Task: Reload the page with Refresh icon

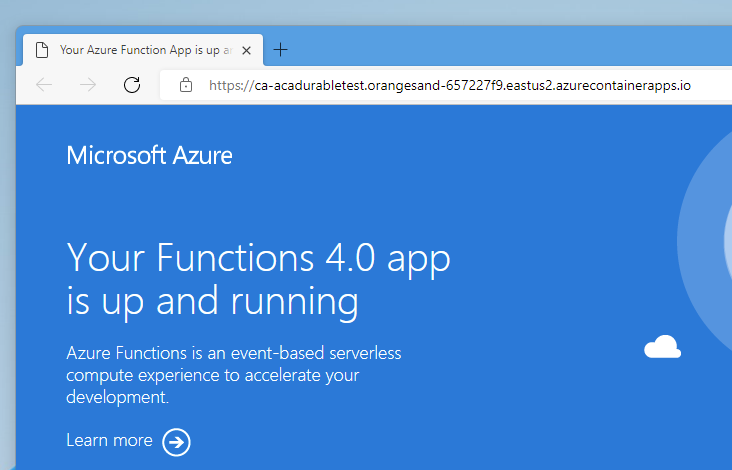Action: [x=132, y=85]
